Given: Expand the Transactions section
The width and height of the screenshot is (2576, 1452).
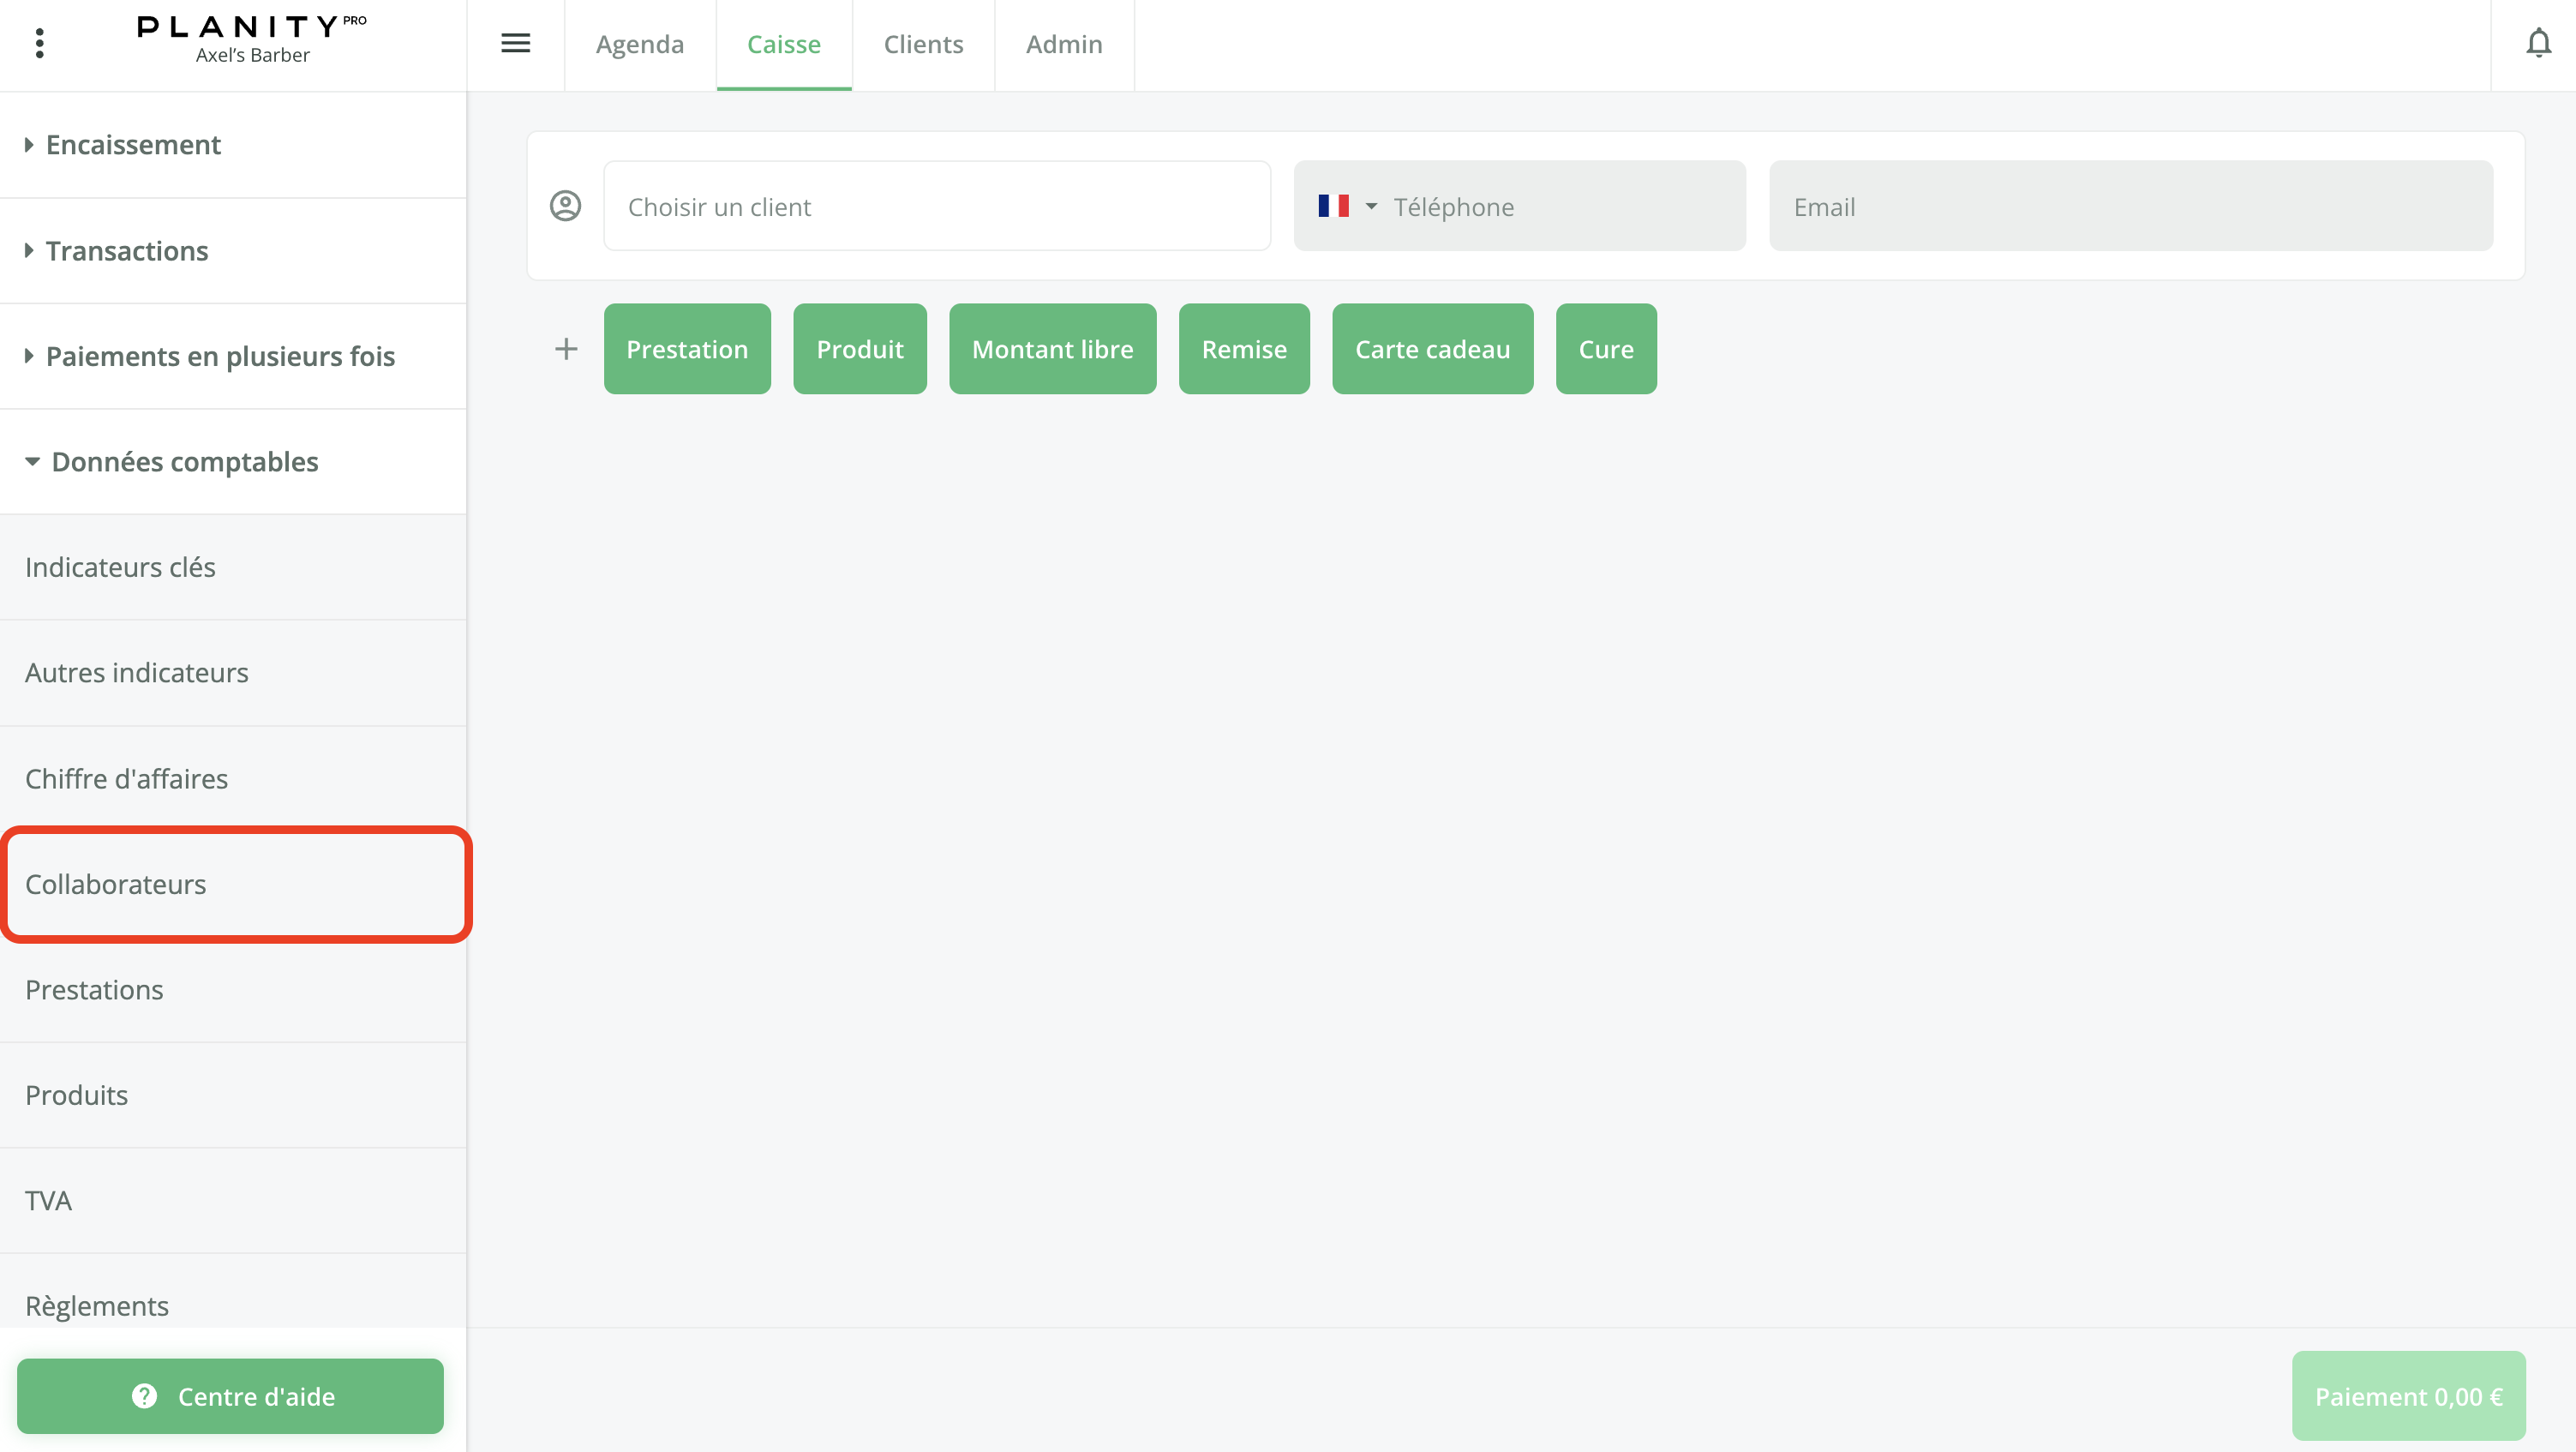Looking at the screenshot, I should tap(127, 251).
